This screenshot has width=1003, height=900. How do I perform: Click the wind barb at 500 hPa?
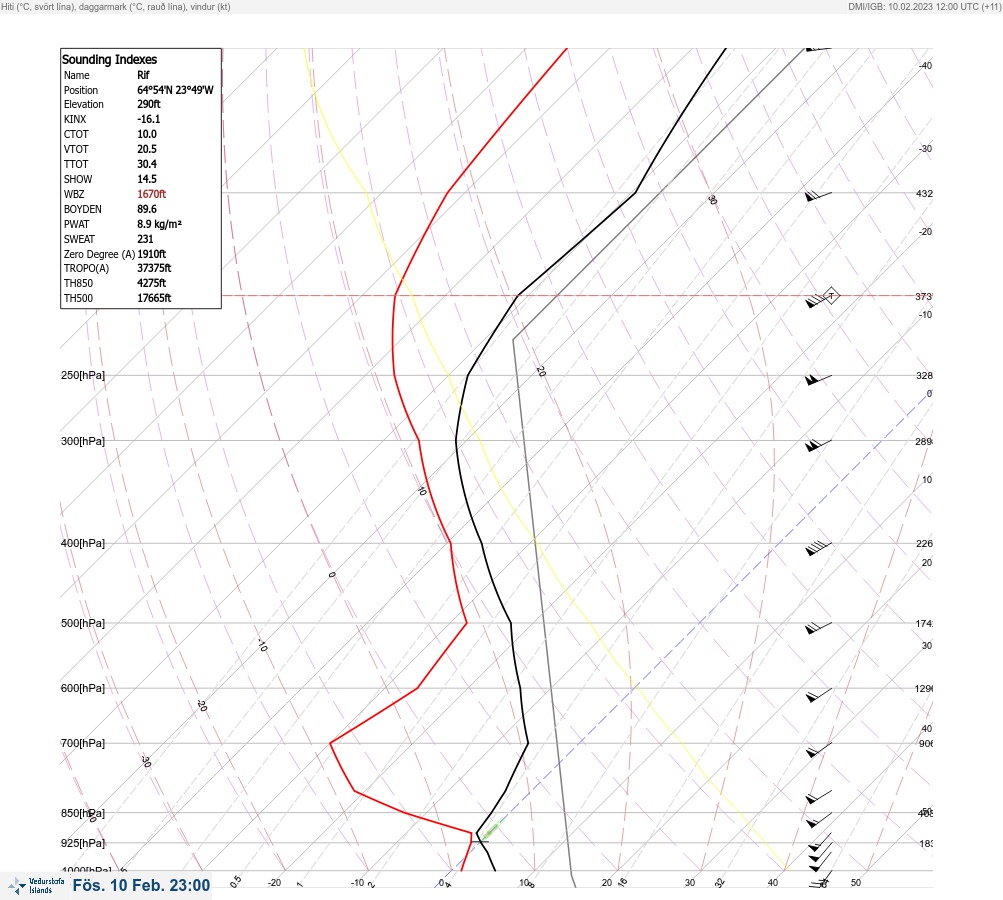click(818, 628)
